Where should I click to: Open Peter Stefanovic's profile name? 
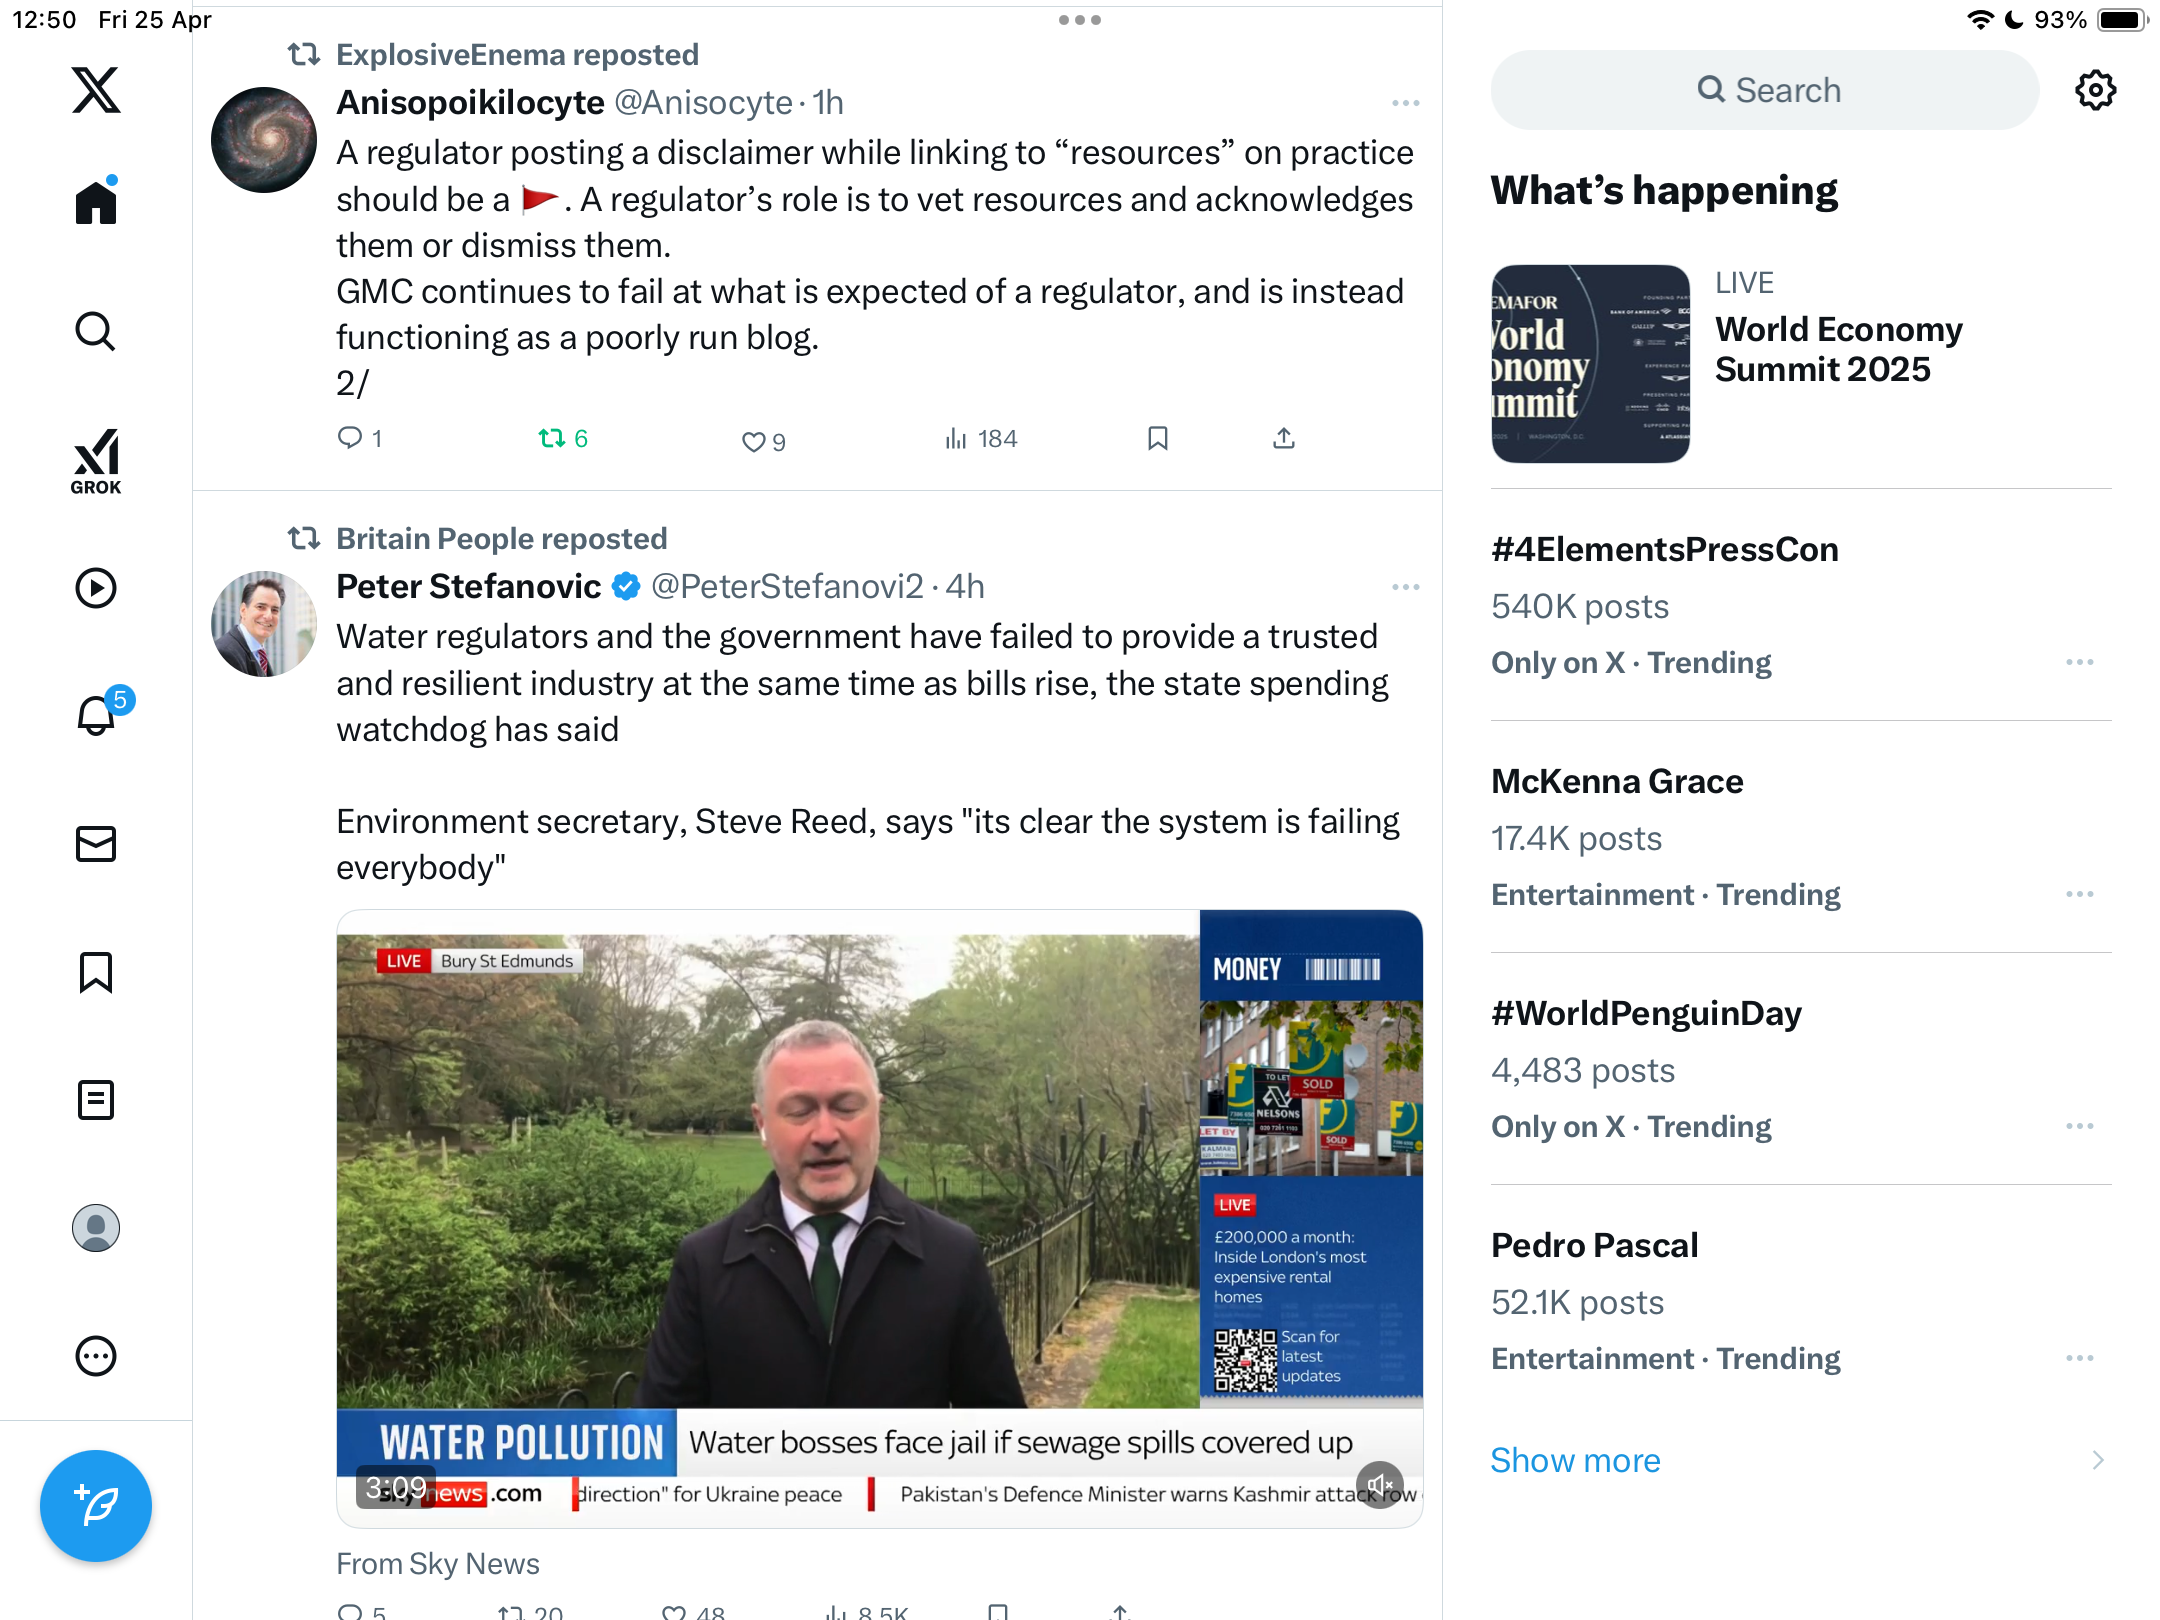(x=468, y=586)
